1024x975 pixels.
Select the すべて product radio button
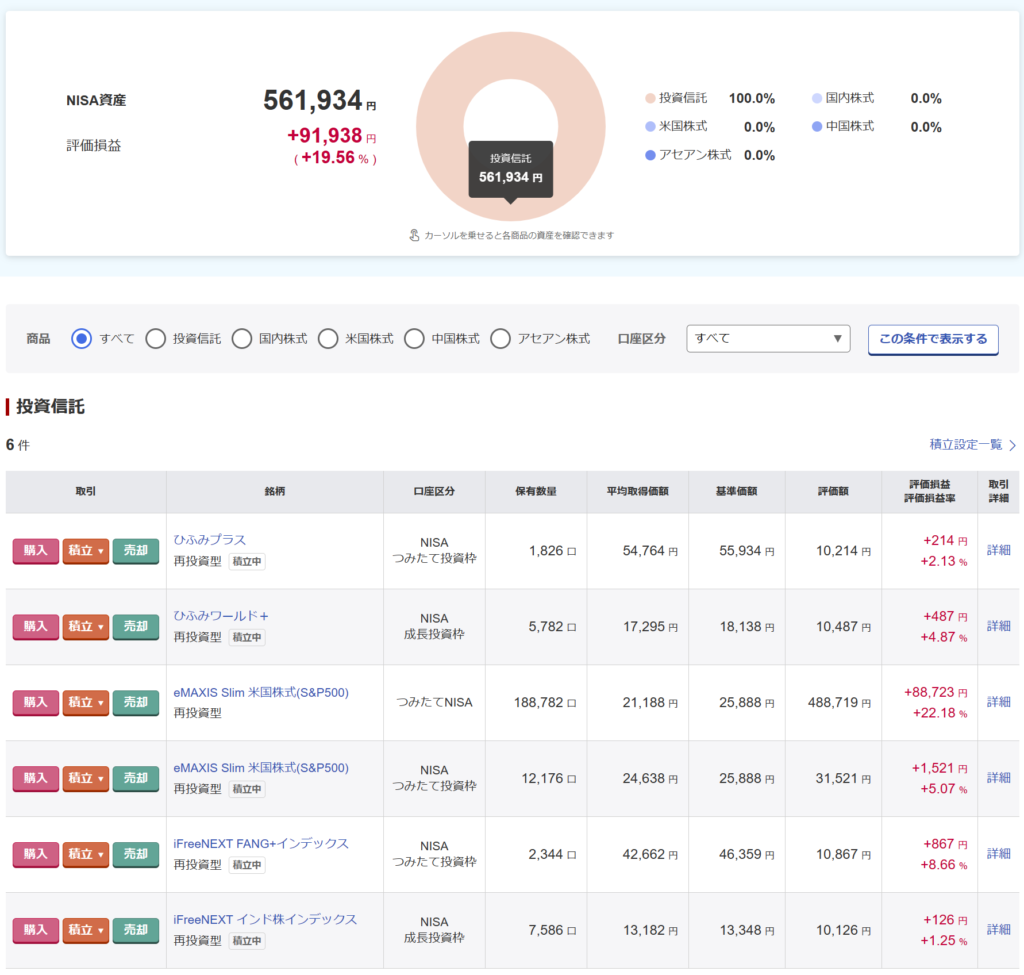[x=82, y=339]
